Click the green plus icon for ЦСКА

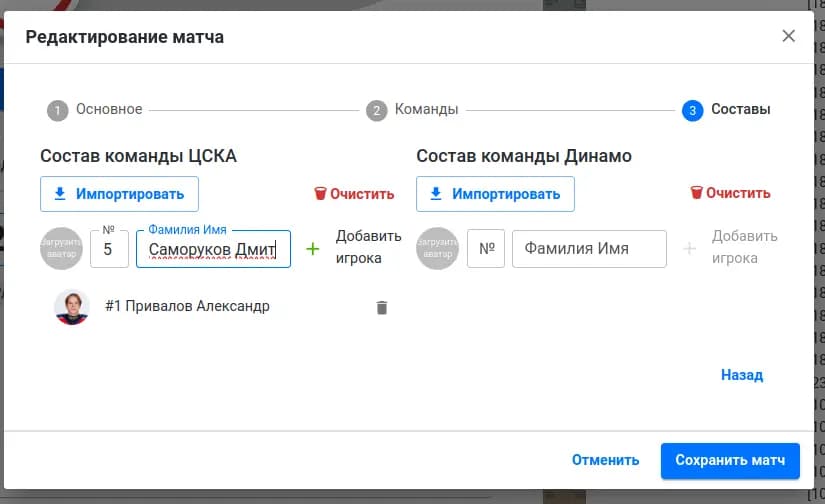313,248
